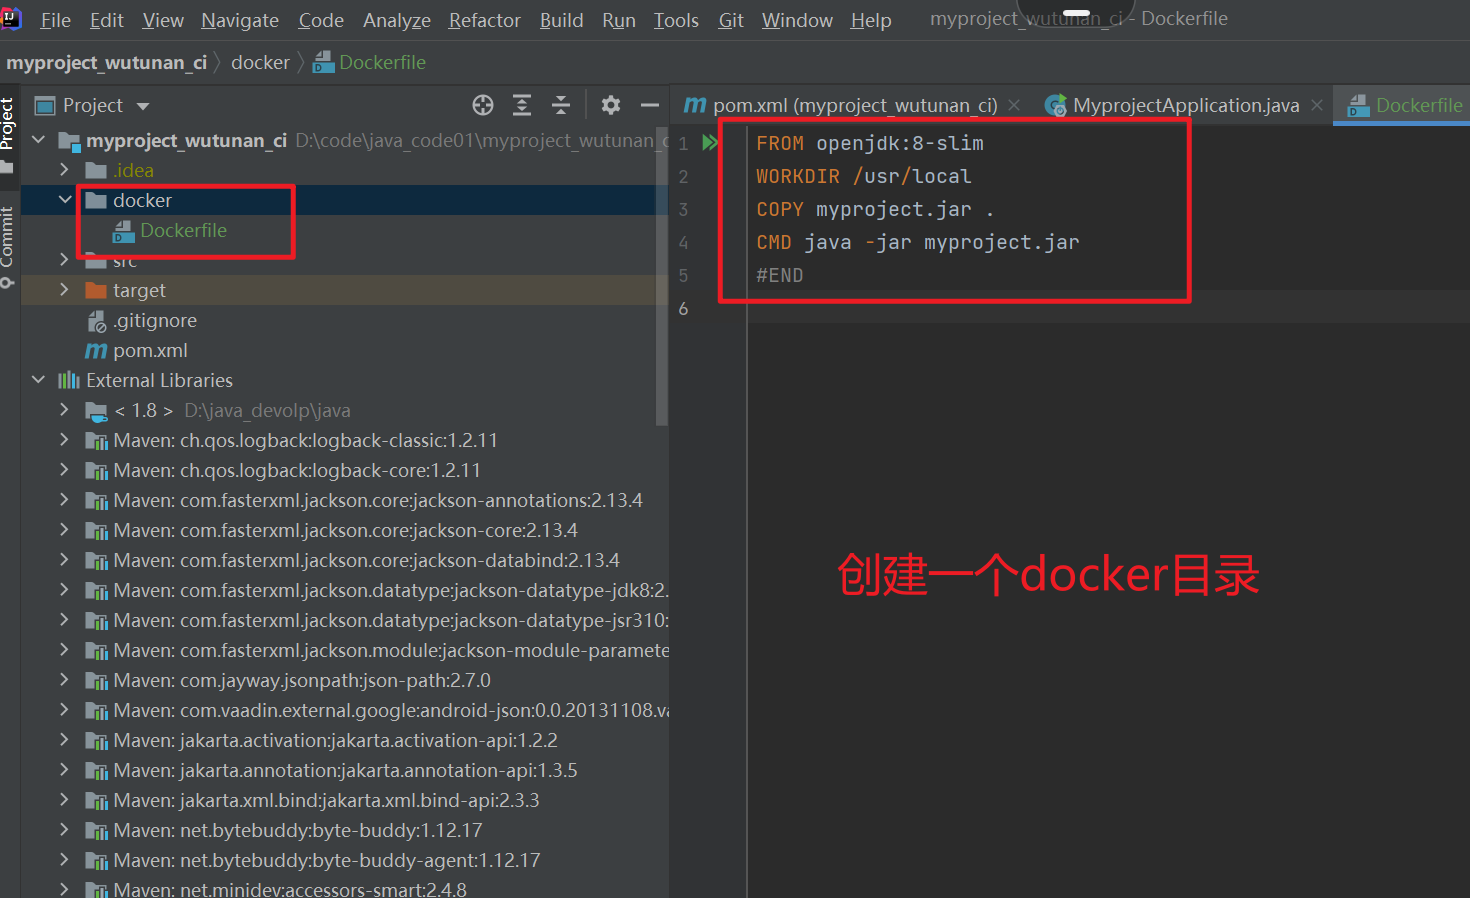Open the File menu
The width and height of the screenshot is (1470, 898).
pos(55,20)
